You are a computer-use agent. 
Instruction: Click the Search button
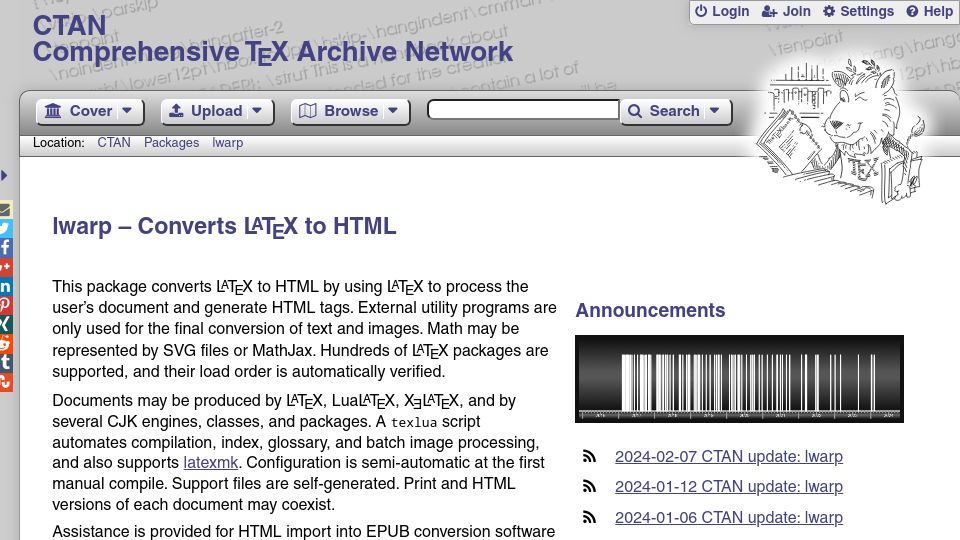point(664,111)
